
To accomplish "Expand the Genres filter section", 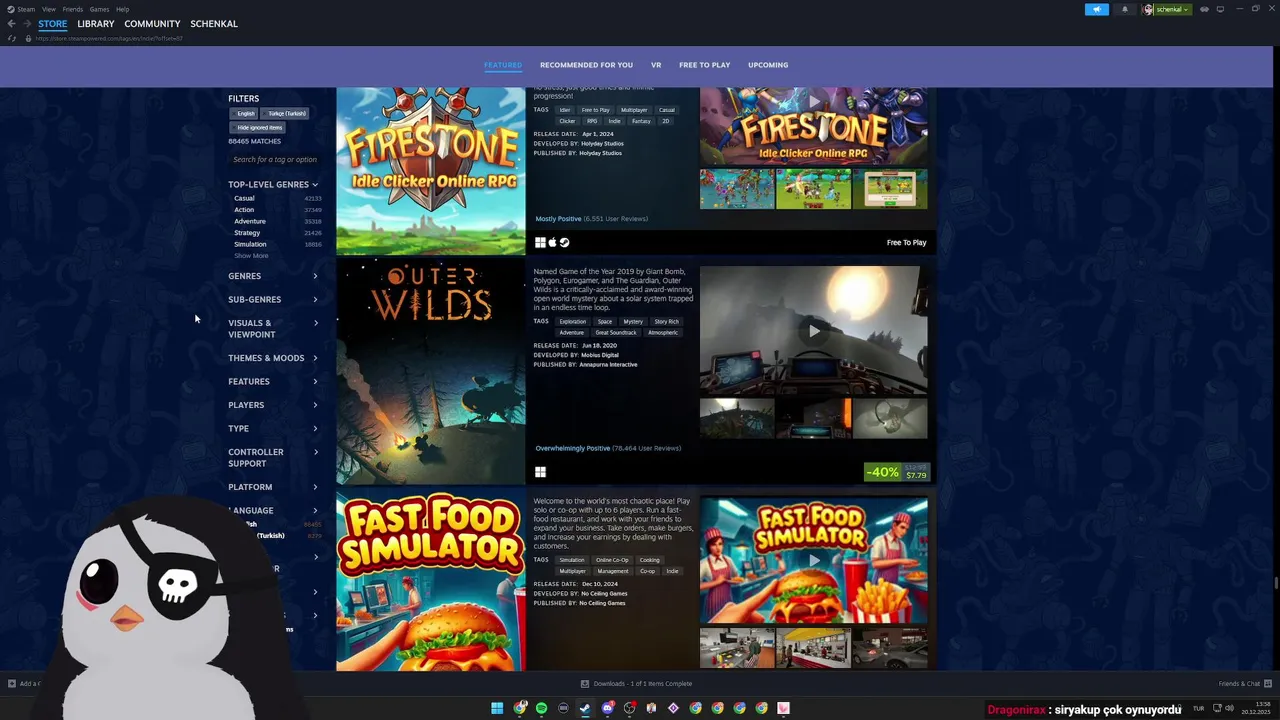I will tap(273, 276).
